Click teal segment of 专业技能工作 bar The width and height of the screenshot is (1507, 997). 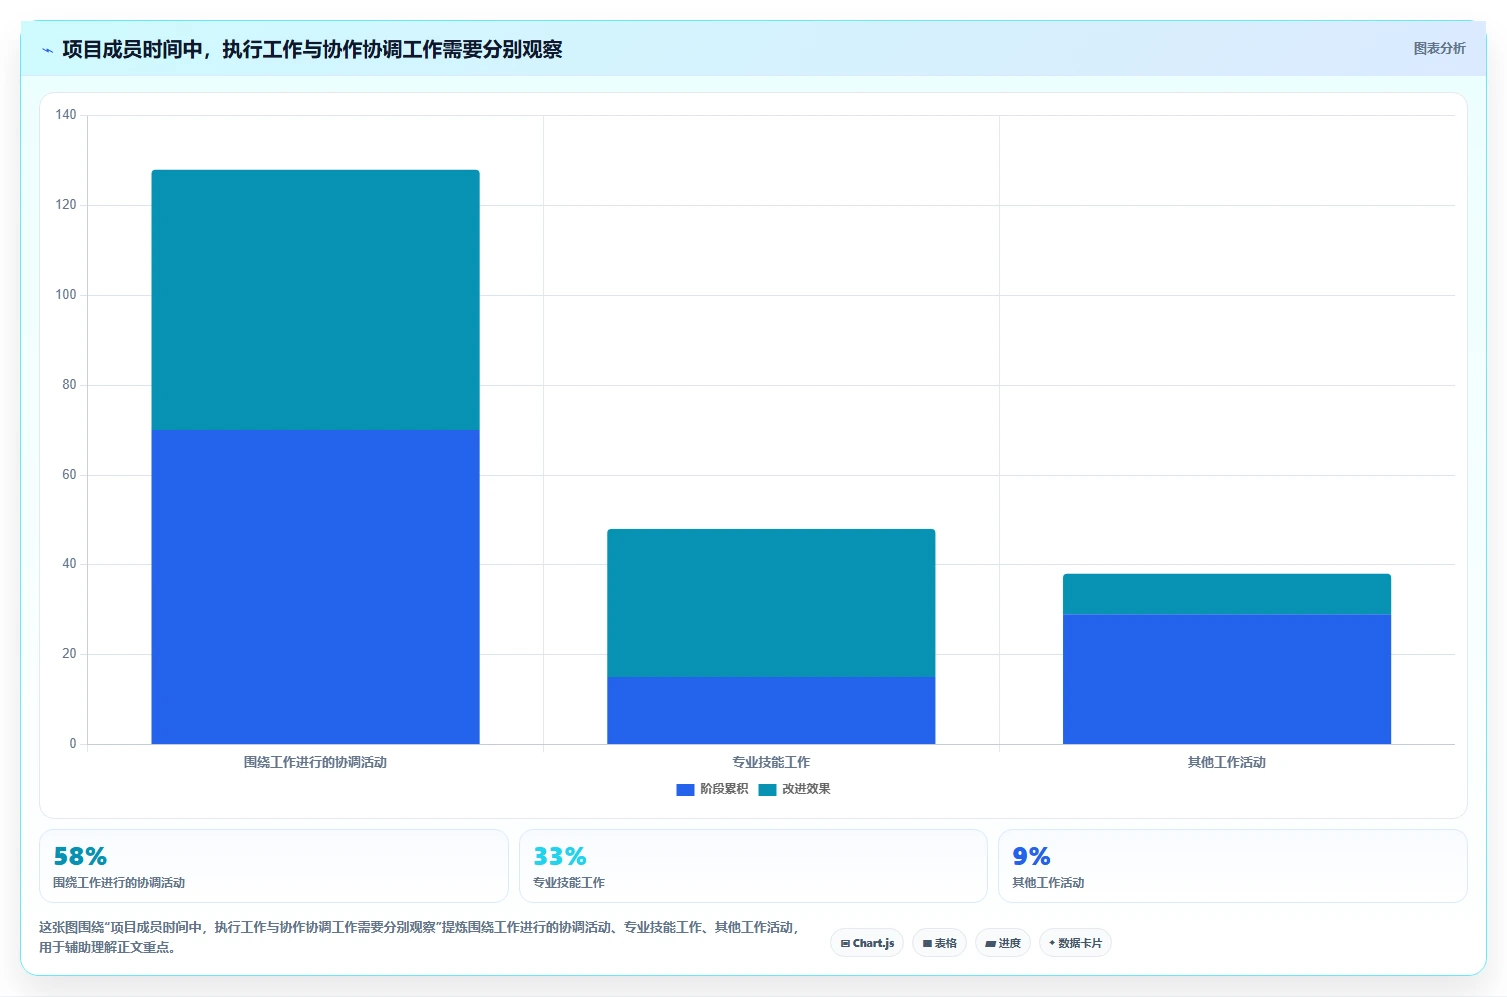(x=771, y=603)
